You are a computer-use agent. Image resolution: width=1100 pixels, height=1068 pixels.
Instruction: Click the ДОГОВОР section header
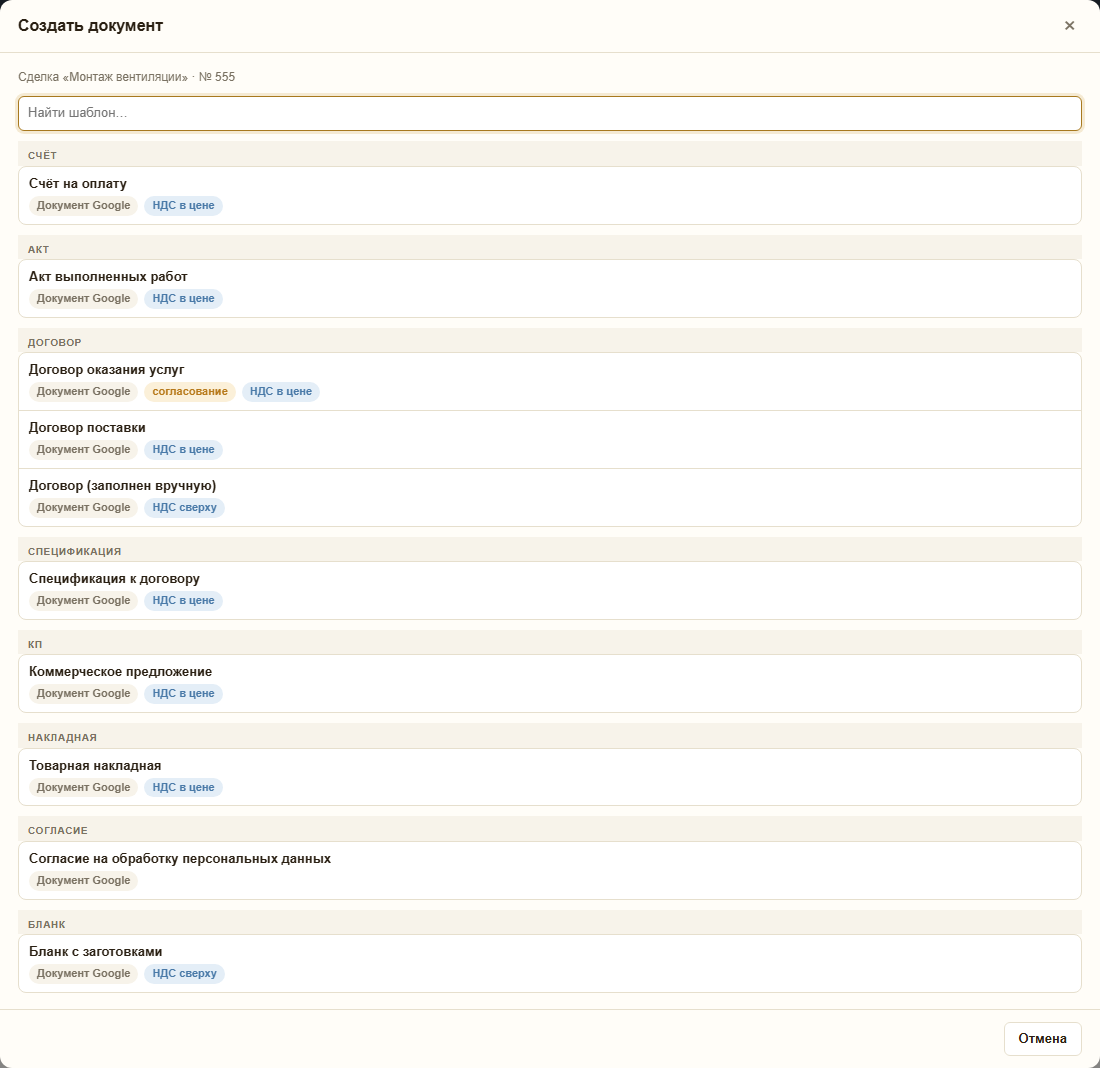(x=549, y=342)
